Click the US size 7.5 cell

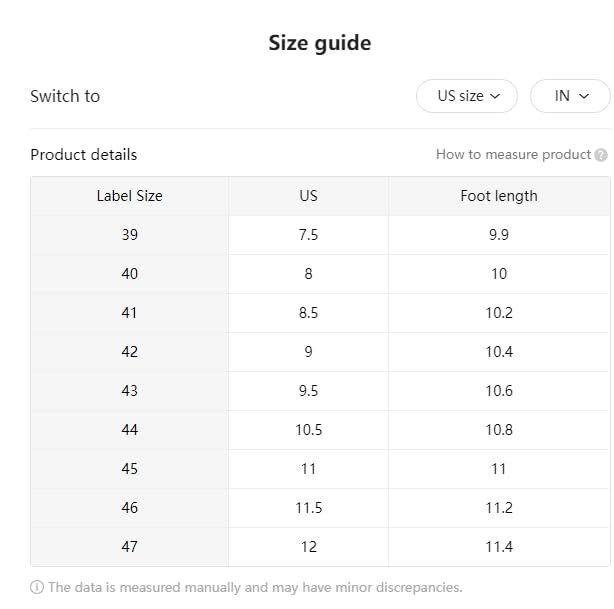(x=308, y=235)
